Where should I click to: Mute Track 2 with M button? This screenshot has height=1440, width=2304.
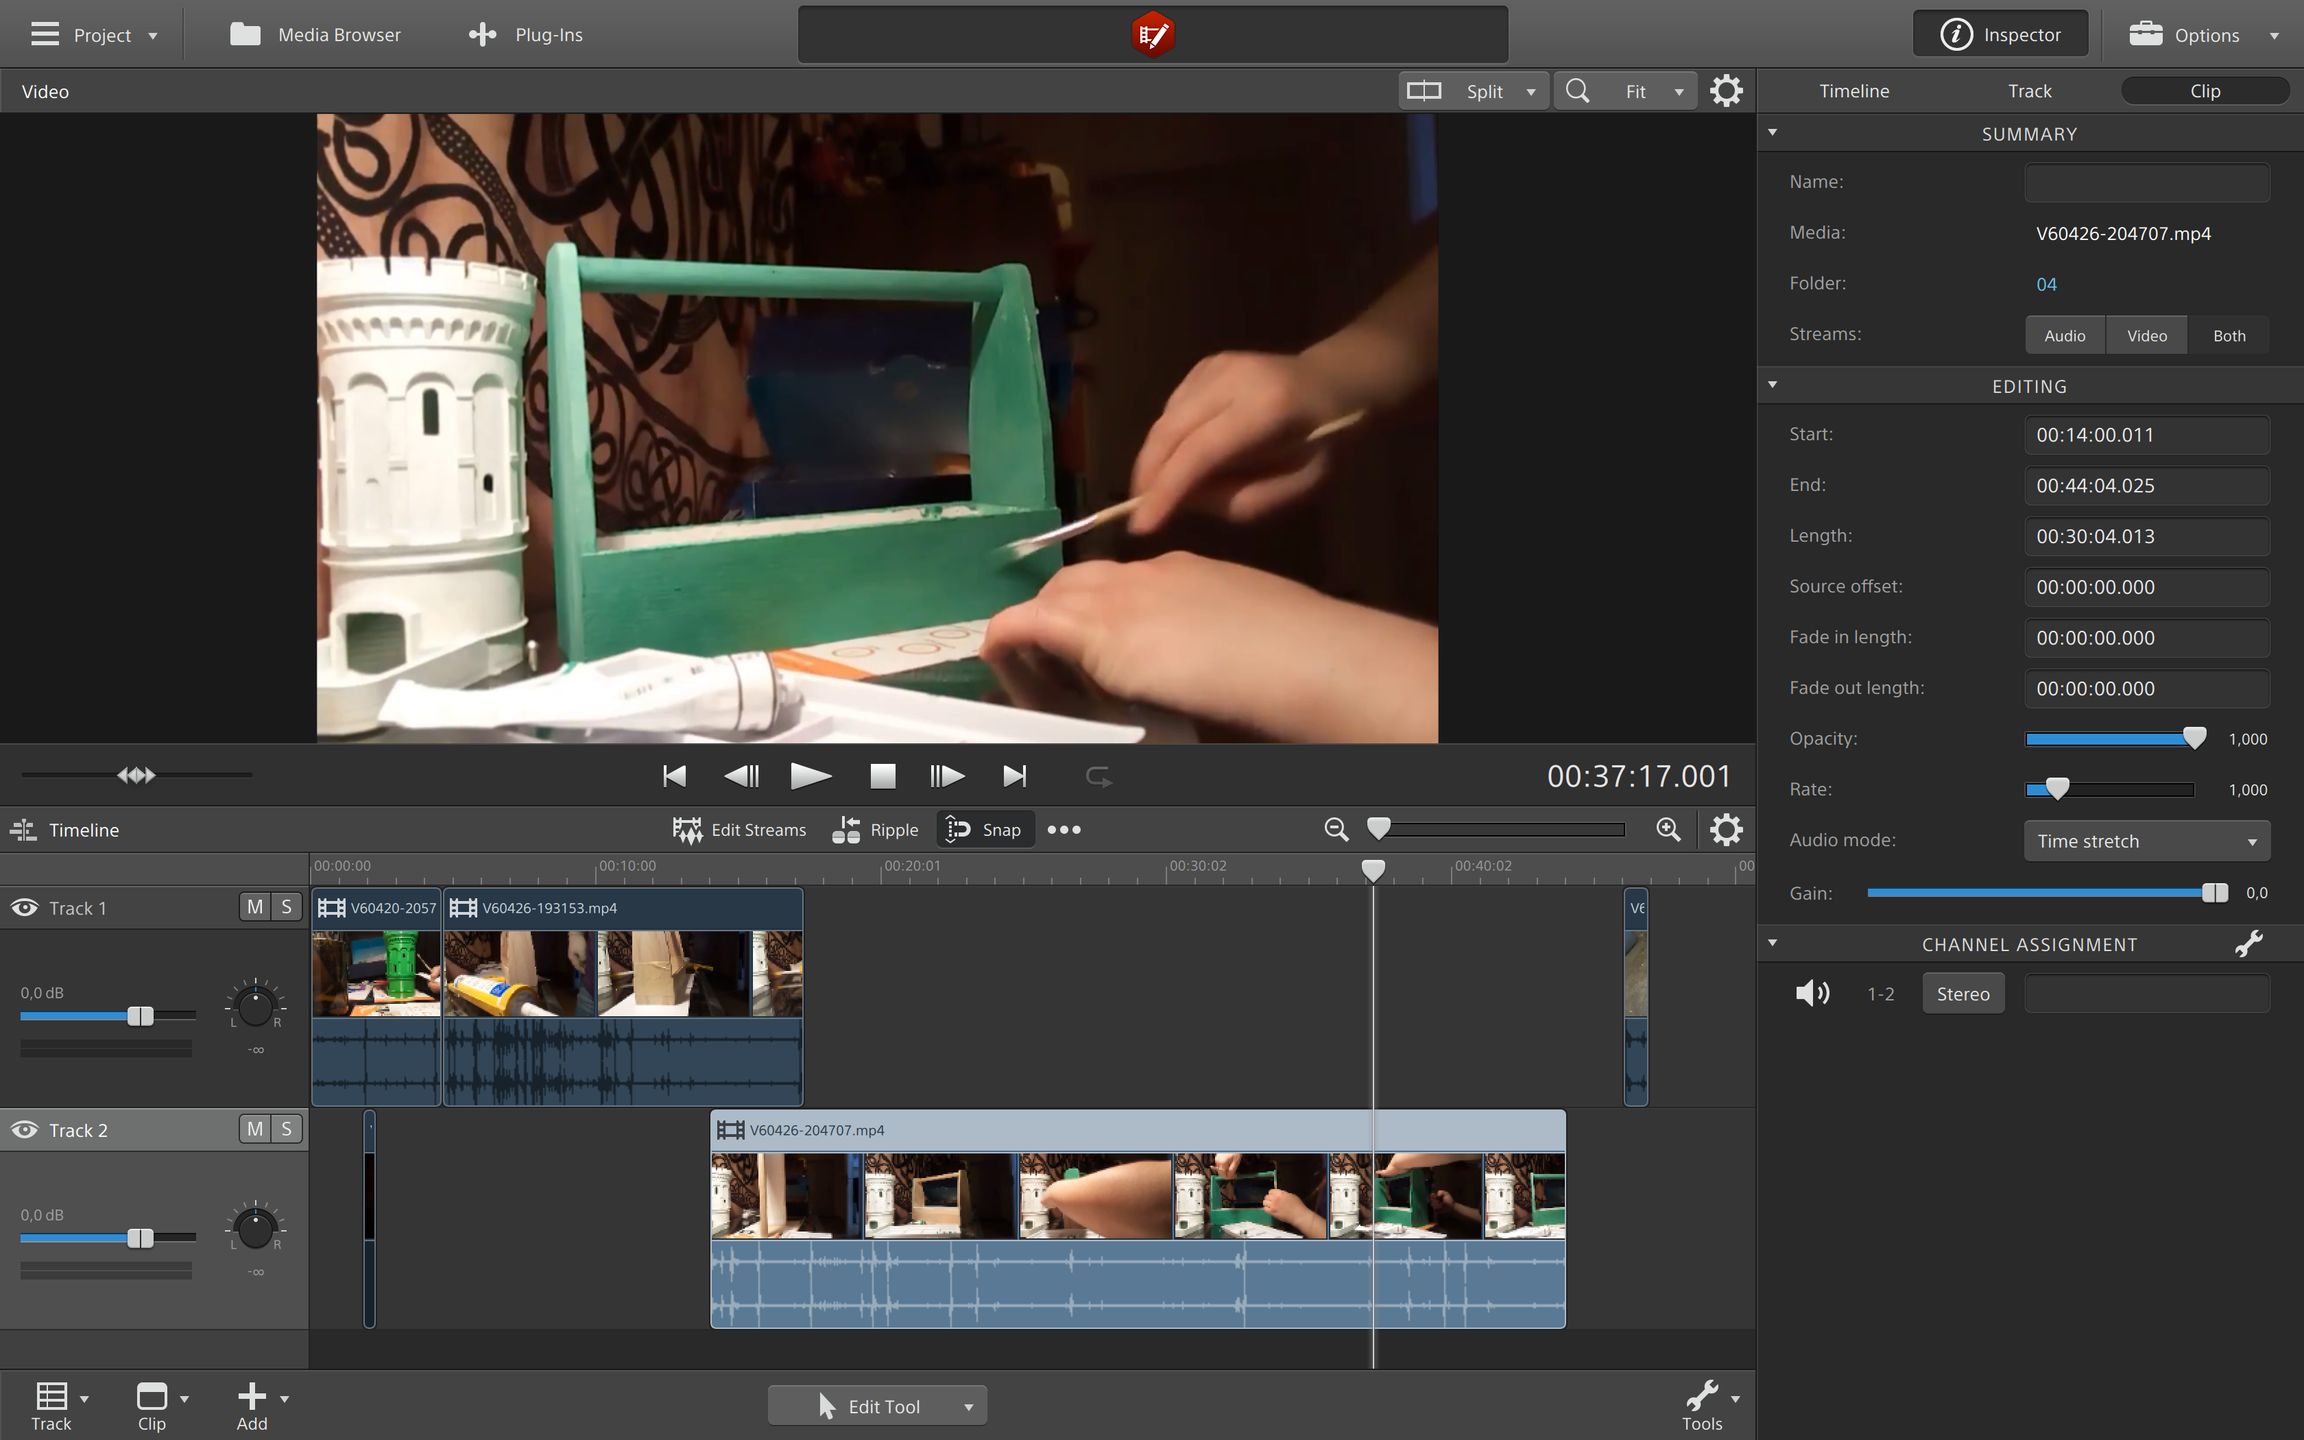(x=255, y=1129)
